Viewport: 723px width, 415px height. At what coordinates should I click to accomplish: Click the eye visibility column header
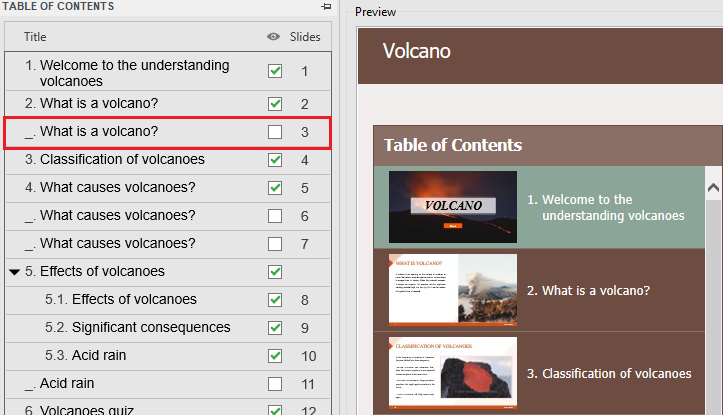pyautogui.click(x=273, y=37)
